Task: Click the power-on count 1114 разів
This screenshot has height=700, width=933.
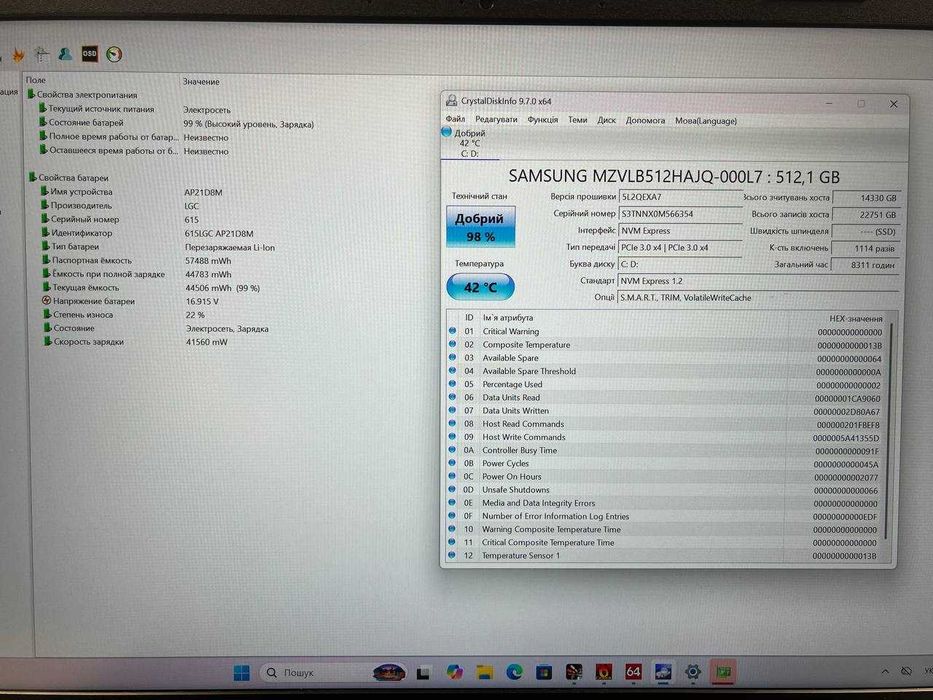Action: click(x=865, y=248)
